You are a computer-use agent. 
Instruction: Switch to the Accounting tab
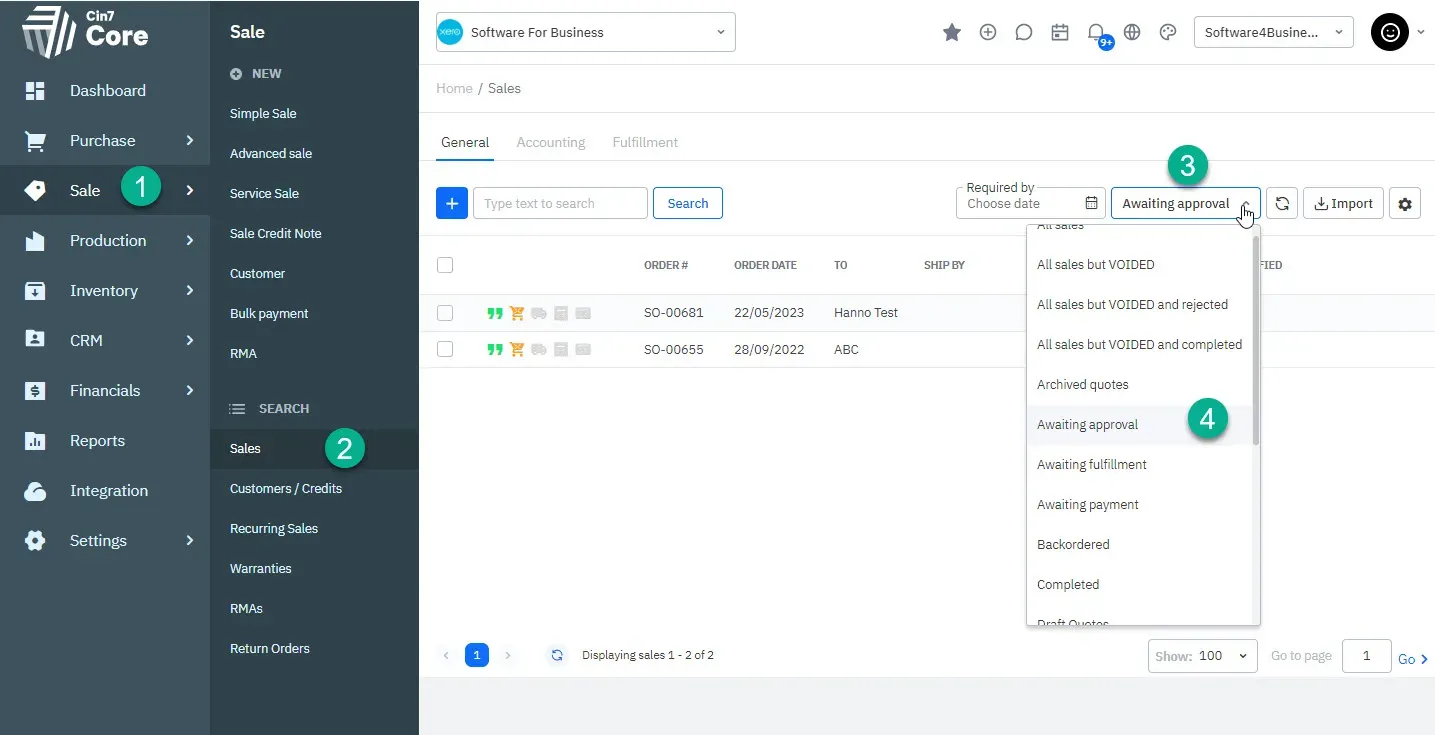point(550,142)
